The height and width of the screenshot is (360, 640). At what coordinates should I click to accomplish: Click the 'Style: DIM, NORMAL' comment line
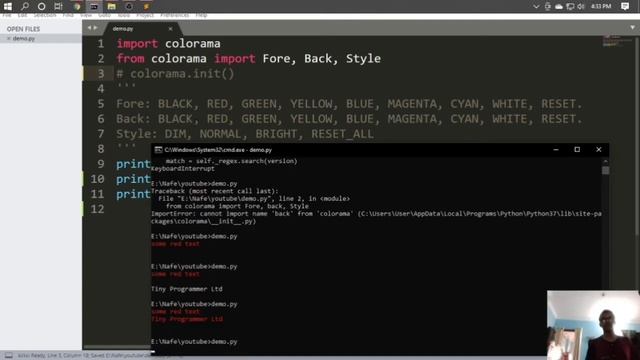245,134
